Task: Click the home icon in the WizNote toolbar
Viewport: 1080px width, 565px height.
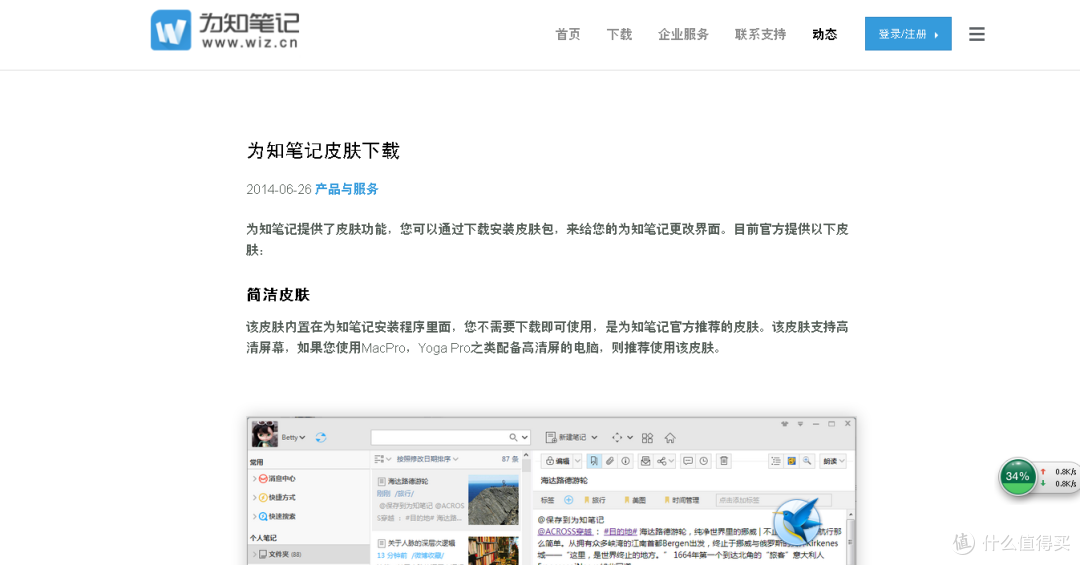Action: pyautogui.click(x=670, y=438)
